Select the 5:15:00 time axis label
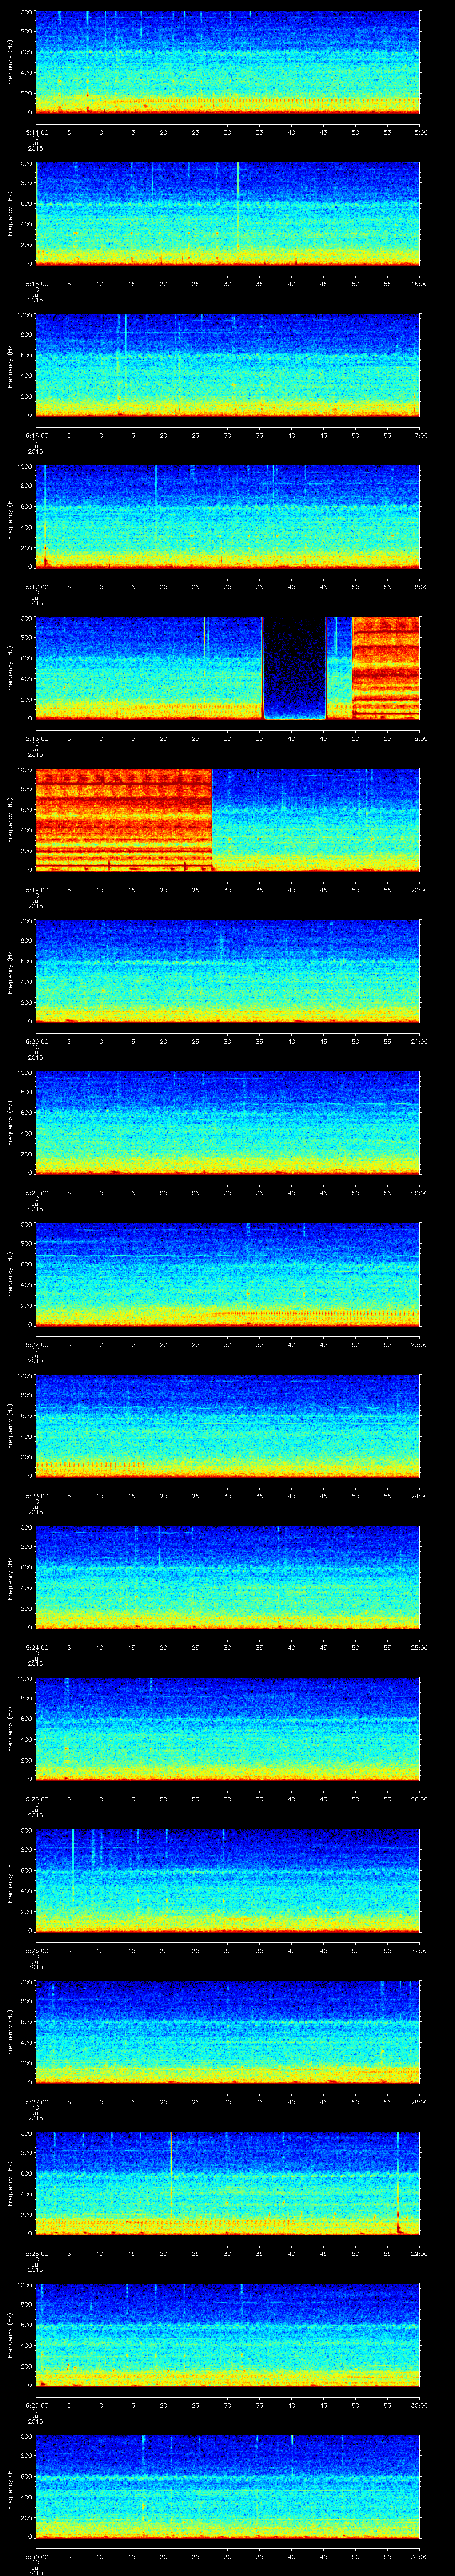The image size is (455, 2576). coord(36,284)
